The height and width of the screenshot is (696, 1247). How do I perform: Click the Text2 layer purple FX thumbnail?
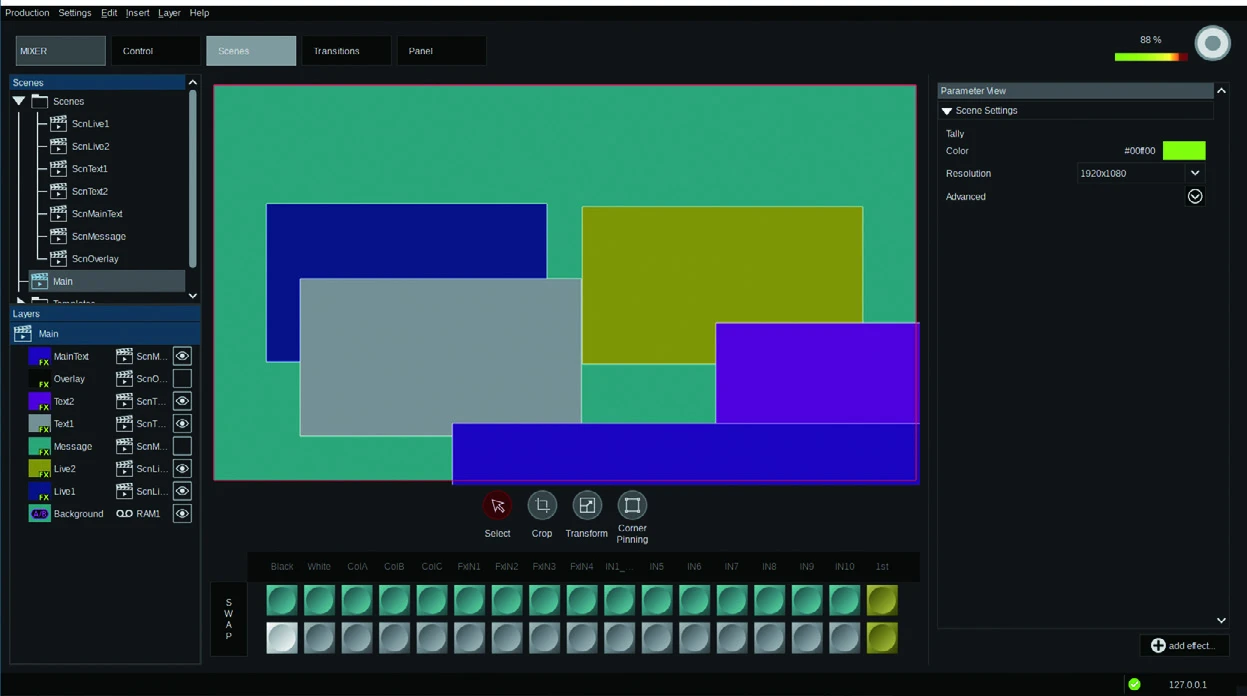pyautogui.click(x=39, y=401)
